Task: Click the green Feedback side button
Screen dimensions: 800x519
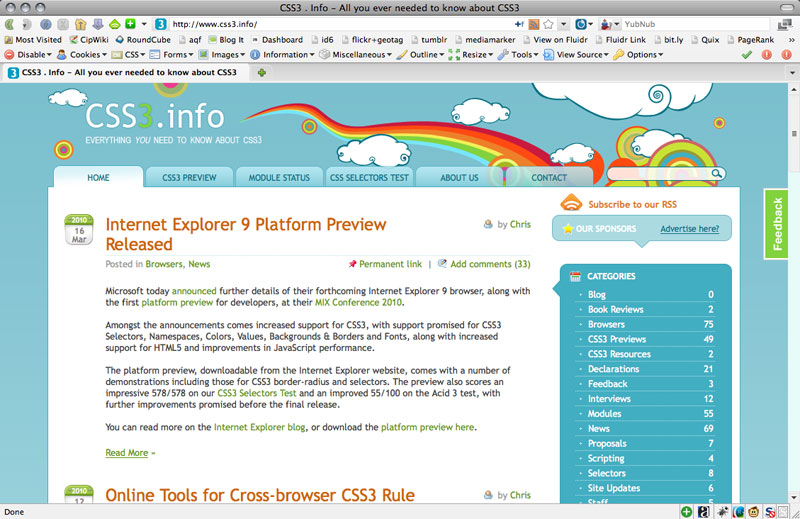Action: pyautogui.click(x=779, y=224)
